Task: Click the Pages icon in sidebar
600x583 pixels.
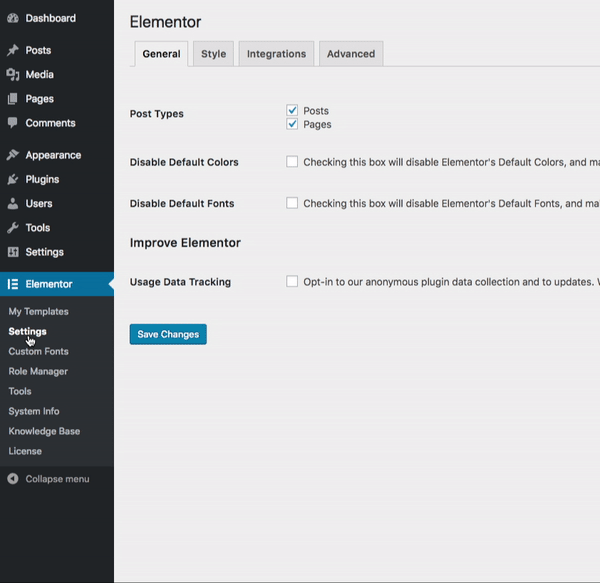Action: [x=12, y=99]
